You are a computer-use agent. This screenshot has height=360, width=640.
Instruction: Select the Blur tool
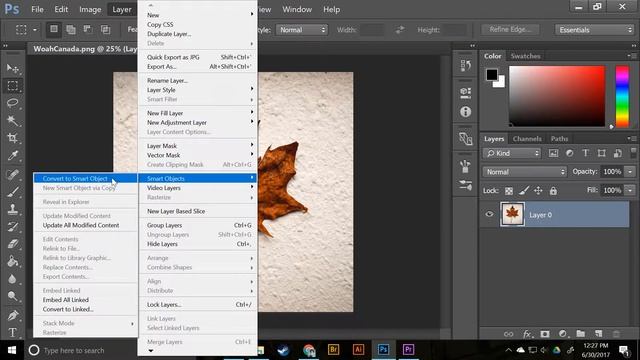13,279
